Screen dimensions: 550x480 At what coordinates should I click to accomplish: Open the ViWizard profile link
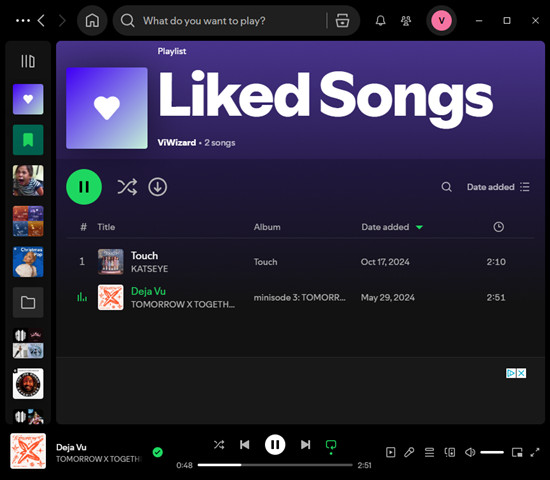176,142
